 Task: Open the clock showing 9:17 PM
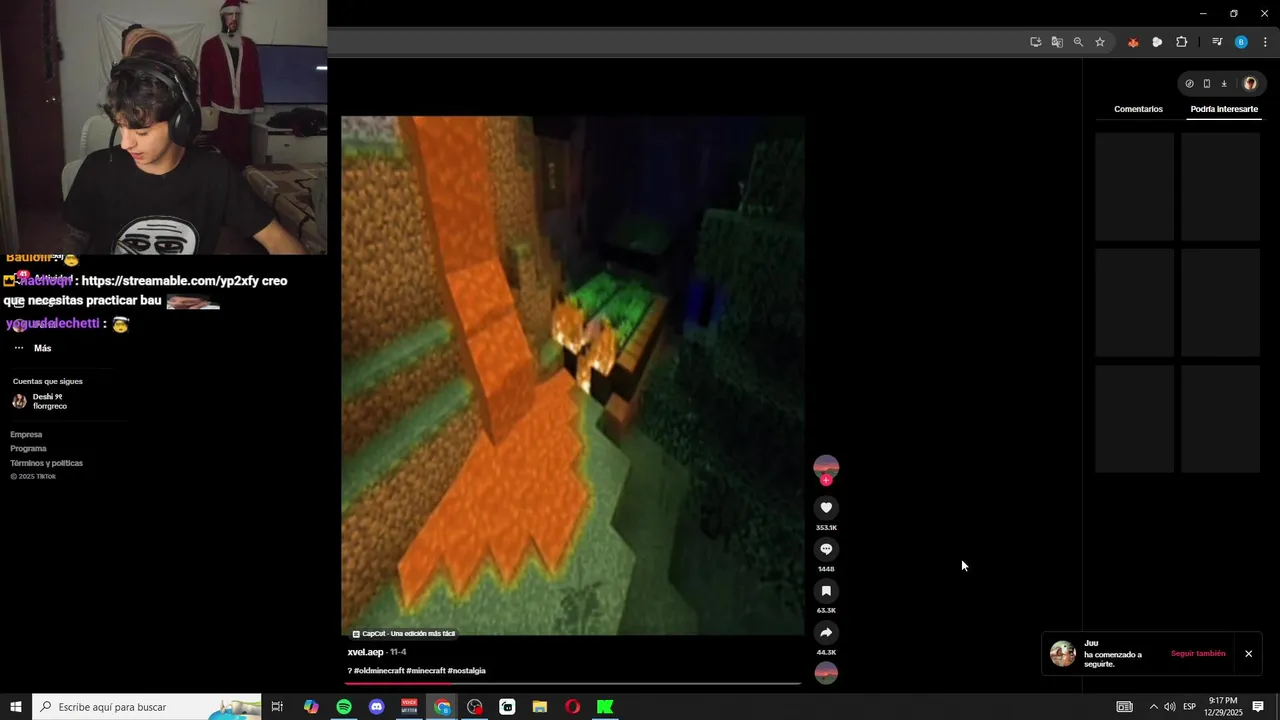1223,707
